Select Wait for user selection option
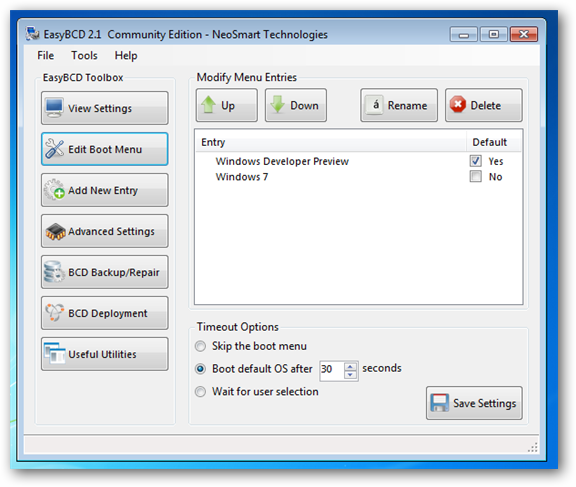The width and height of the screenshot is (576, 487). [x=200, y=392]
